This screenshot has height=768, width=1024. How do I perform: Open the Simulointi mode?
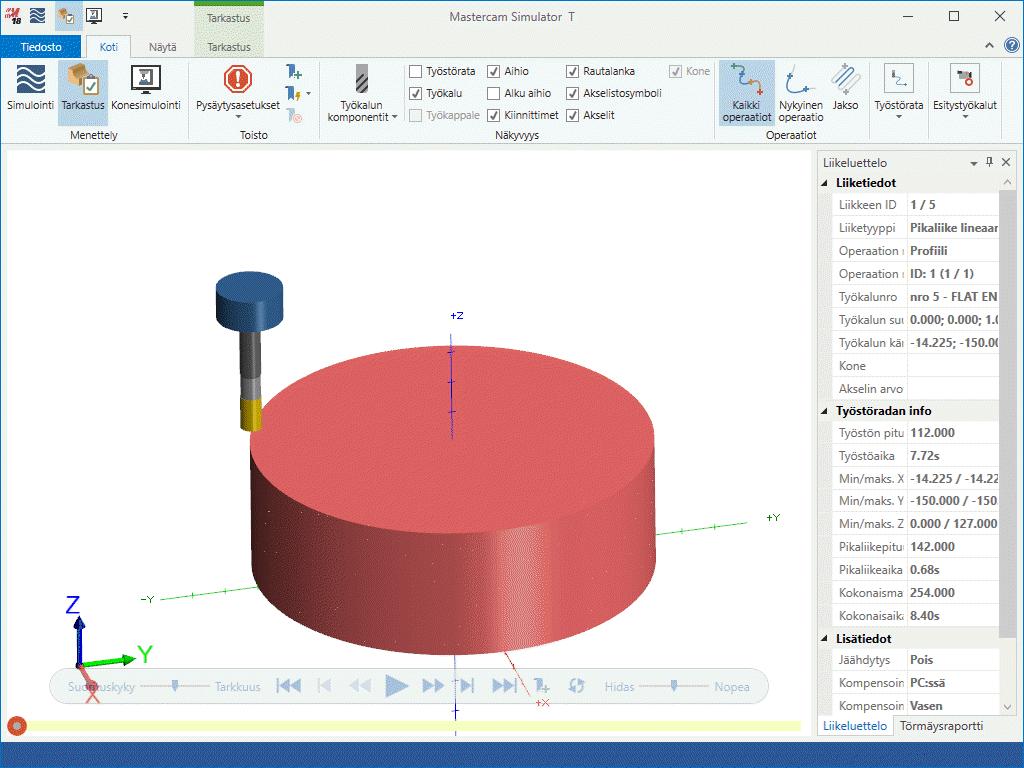30,88
